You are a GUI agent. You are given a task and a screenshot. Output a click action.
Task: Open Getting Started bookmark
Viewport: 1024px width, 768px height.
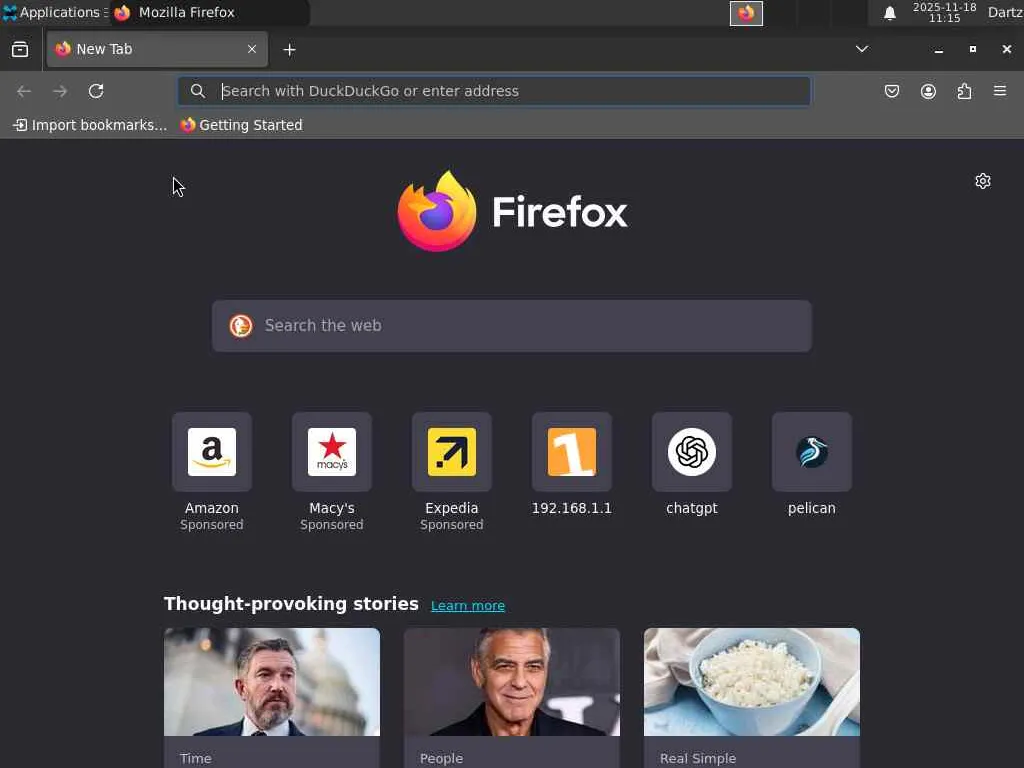[x=242, y=125]
